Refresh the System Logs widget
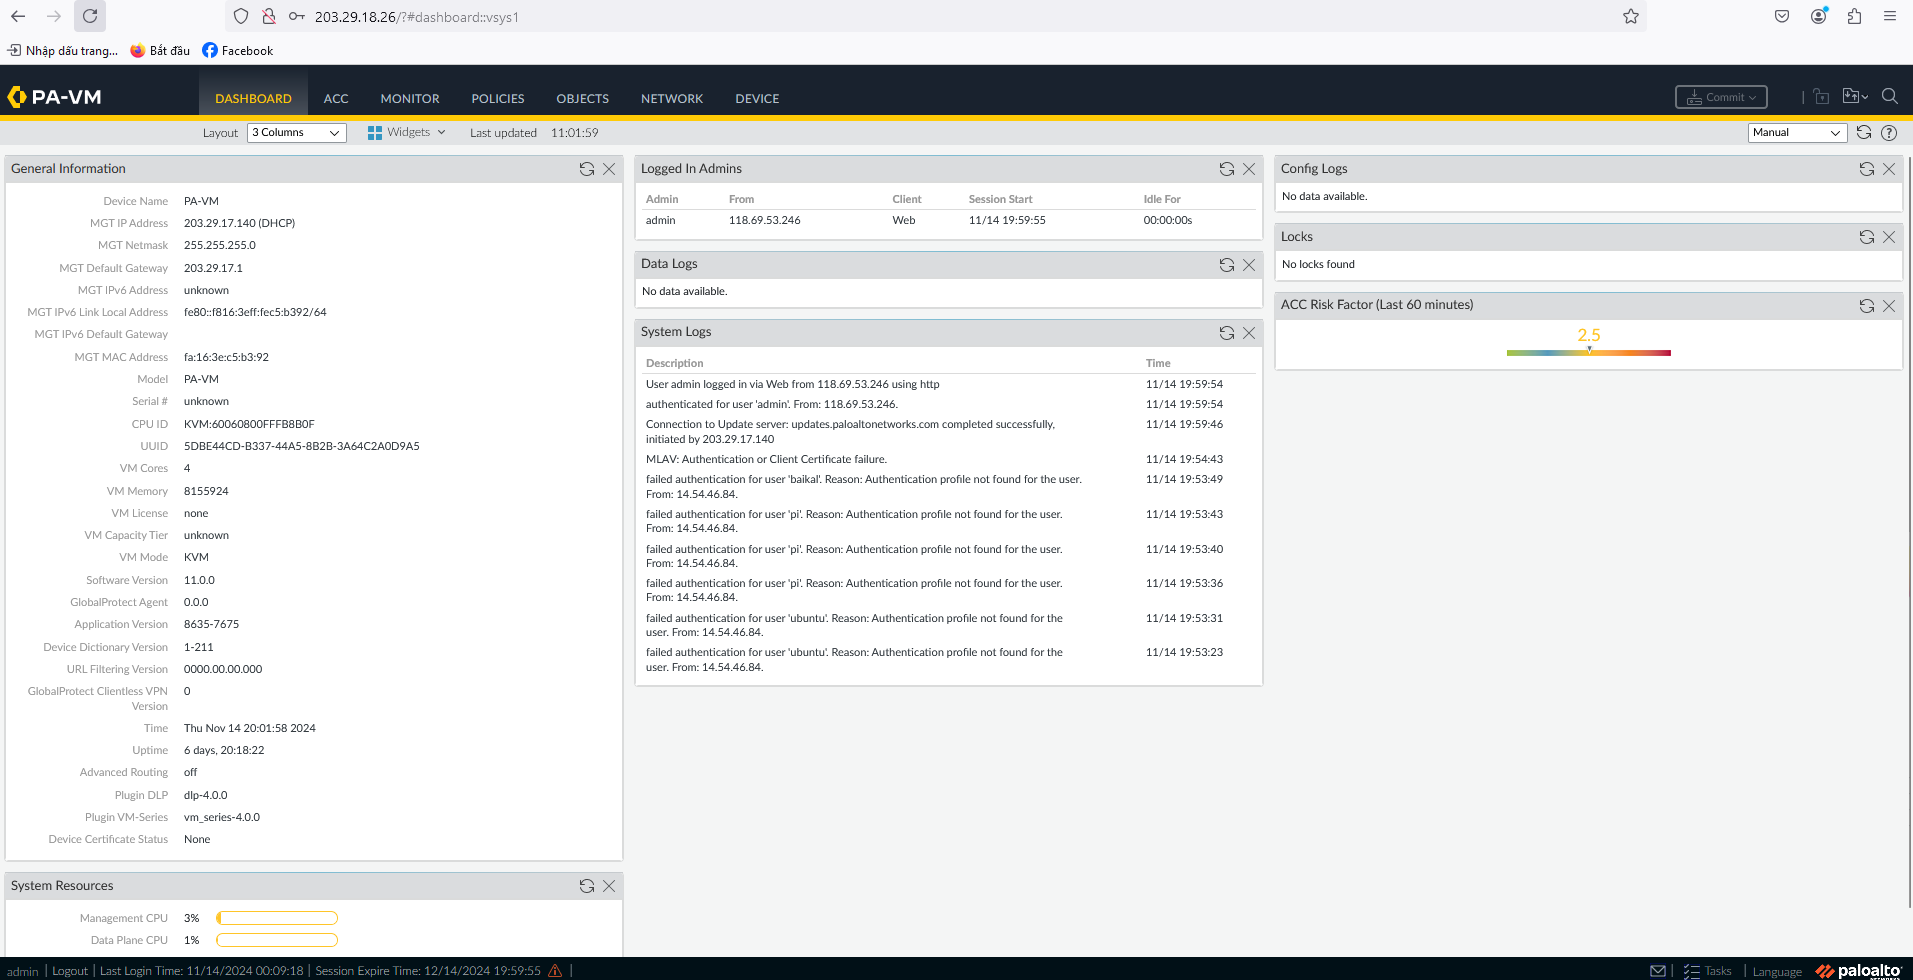Viewport: 1913px width, 980px height. pyautogui.click(x=1227, y=333)
